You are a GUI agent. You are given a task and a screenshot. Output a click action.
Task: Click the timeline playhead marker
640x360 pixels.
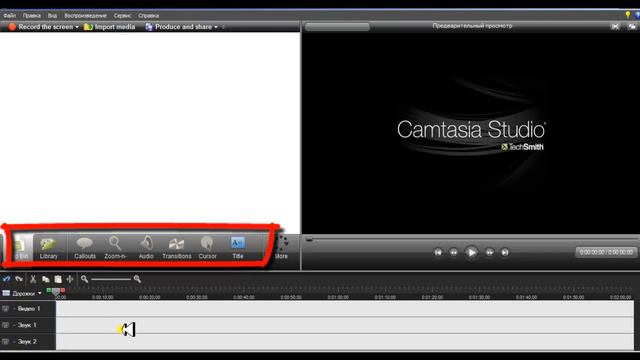pyautogui.click(x=56, y=292)
